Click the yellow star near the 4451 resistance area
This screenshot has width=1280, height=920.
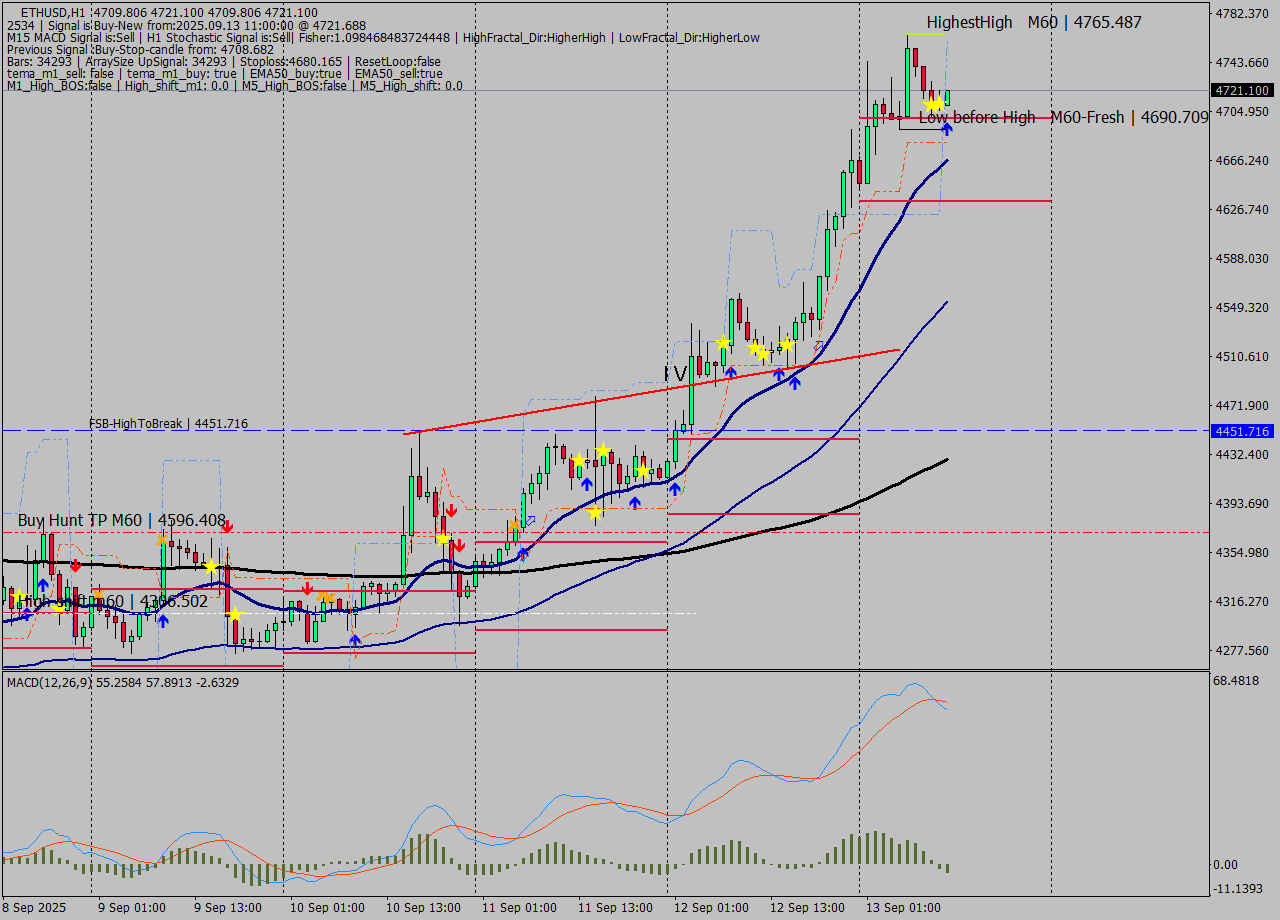pos(603,451)
